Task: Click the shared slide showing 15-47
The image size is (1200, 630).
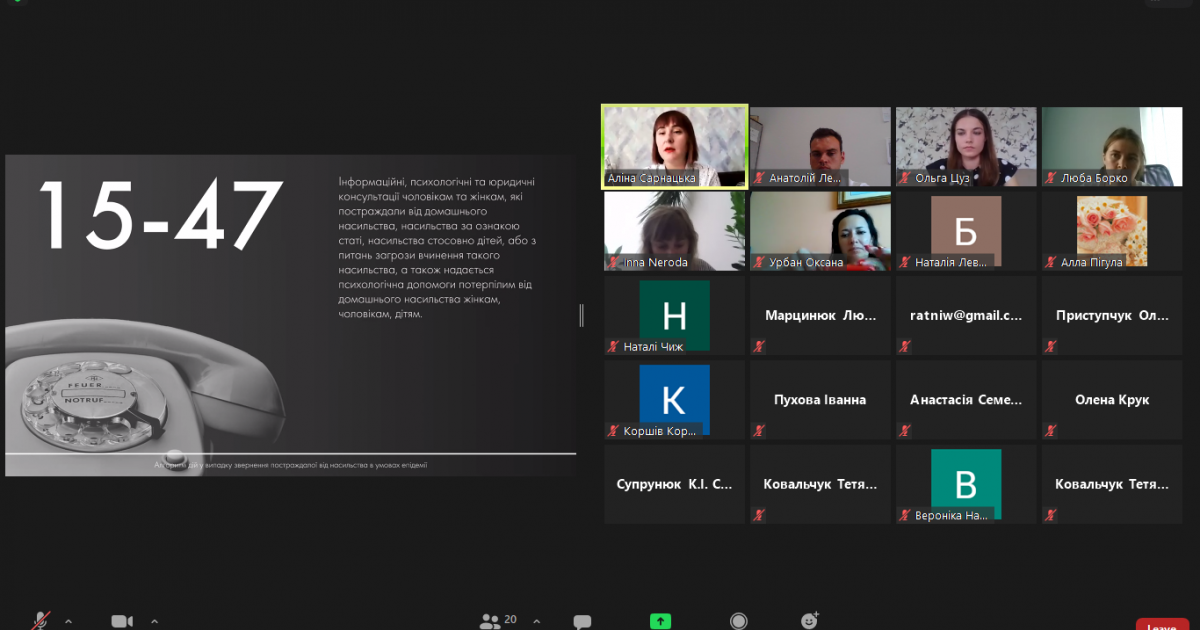Action: [x=290, y=315]
